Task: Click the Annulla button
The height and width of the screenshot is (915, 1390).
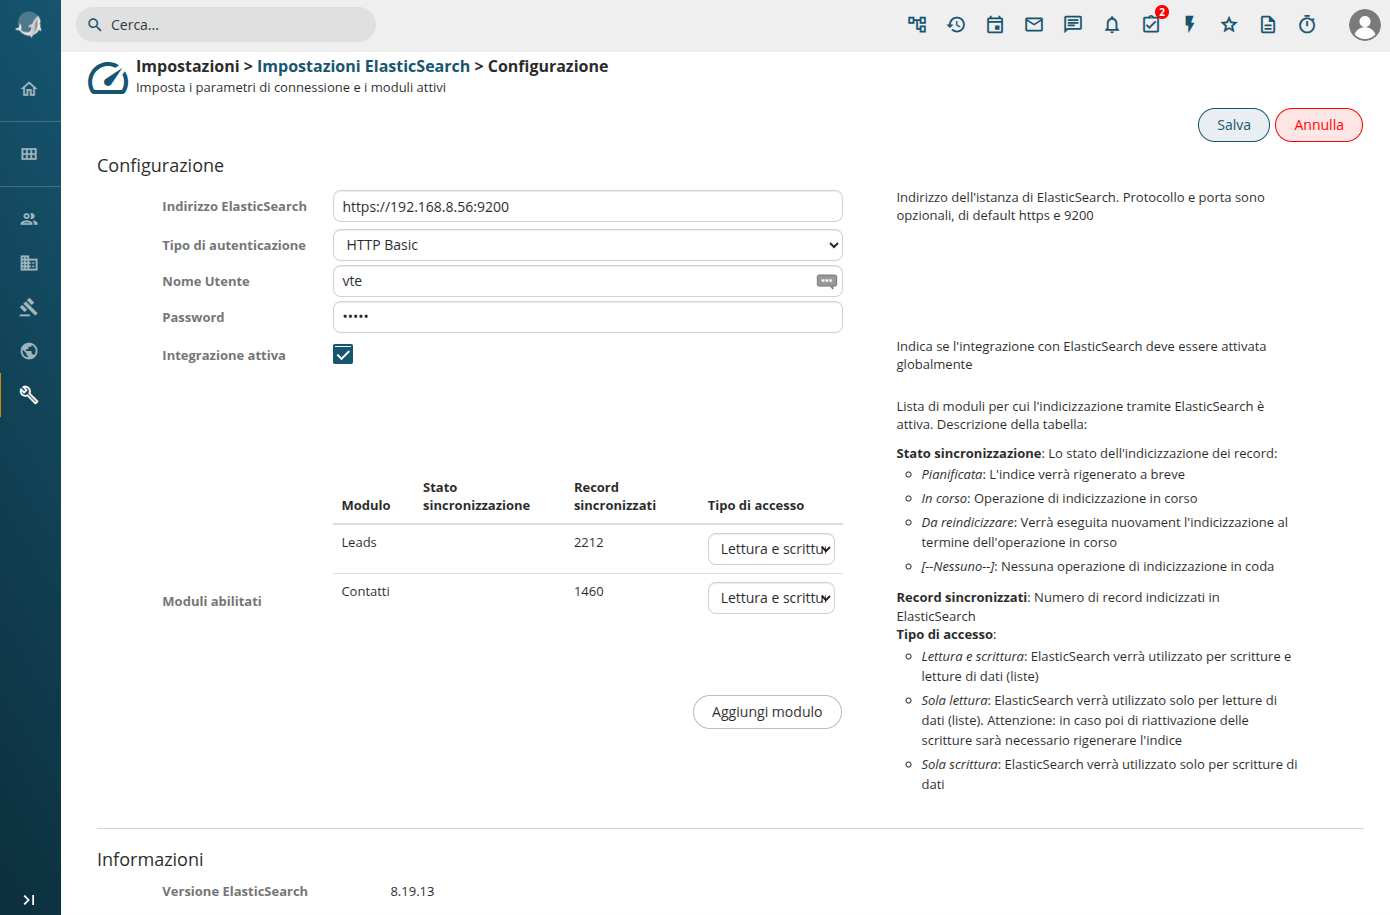Action: (x=1319, y=125)
